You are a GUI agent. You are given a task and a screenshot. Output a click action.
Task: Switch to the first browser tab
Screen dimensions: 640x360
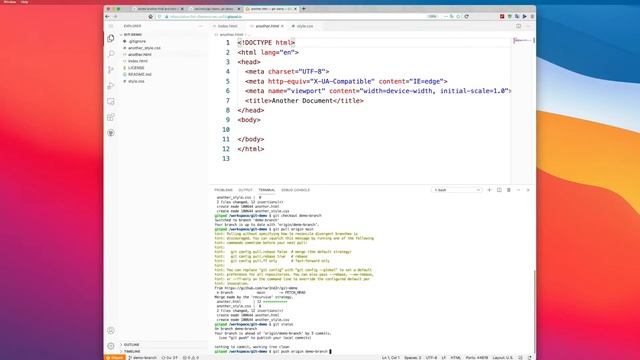[158, 9]
